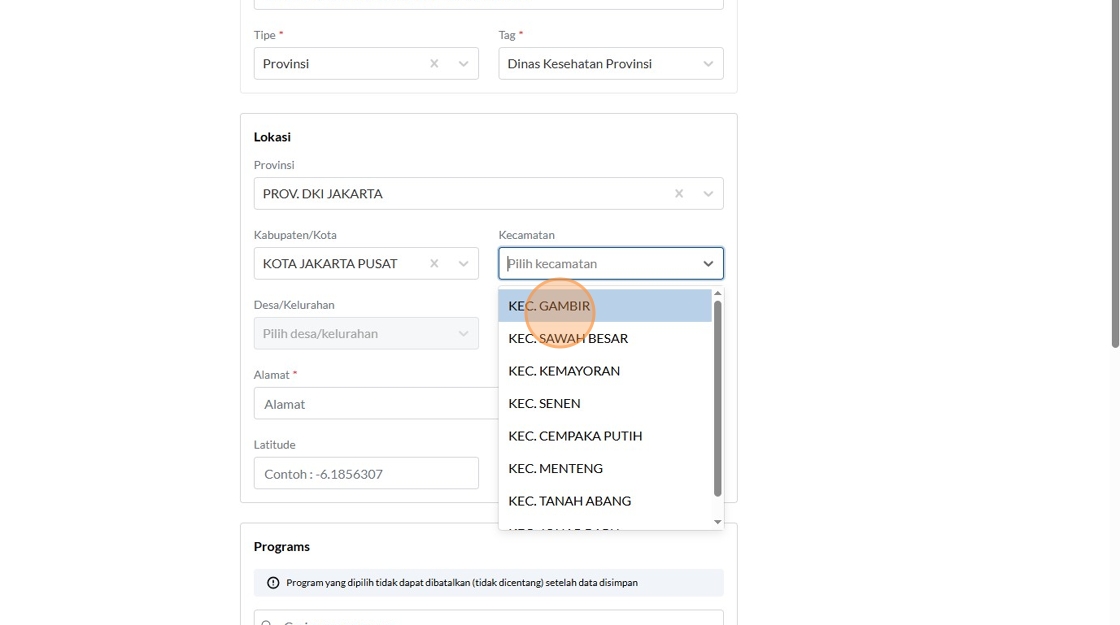Clear the Provinsi field selection
Viewport: 1120px width, 625px height.
click(x=679, y=194)
